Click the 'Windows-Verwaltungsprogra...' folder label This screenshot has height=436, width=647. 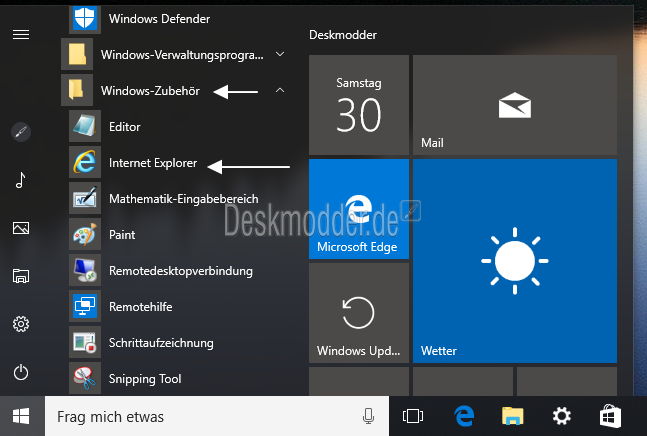(x=182, y=55)
